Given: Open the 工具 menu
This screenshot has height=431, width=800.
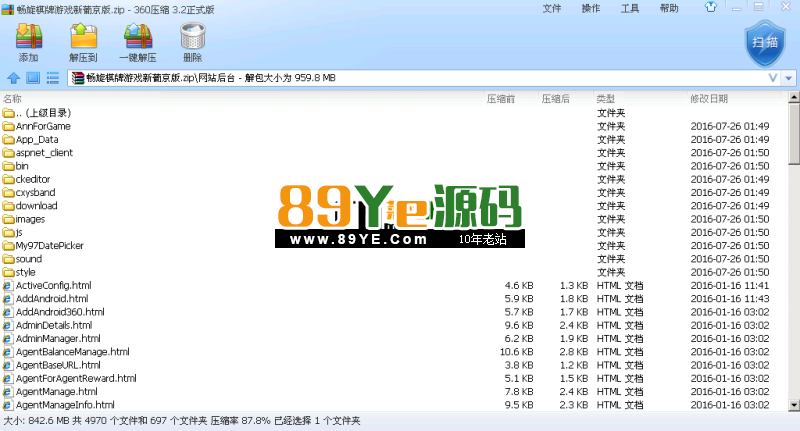Looking at the screenshot, I should click(630, 8).
